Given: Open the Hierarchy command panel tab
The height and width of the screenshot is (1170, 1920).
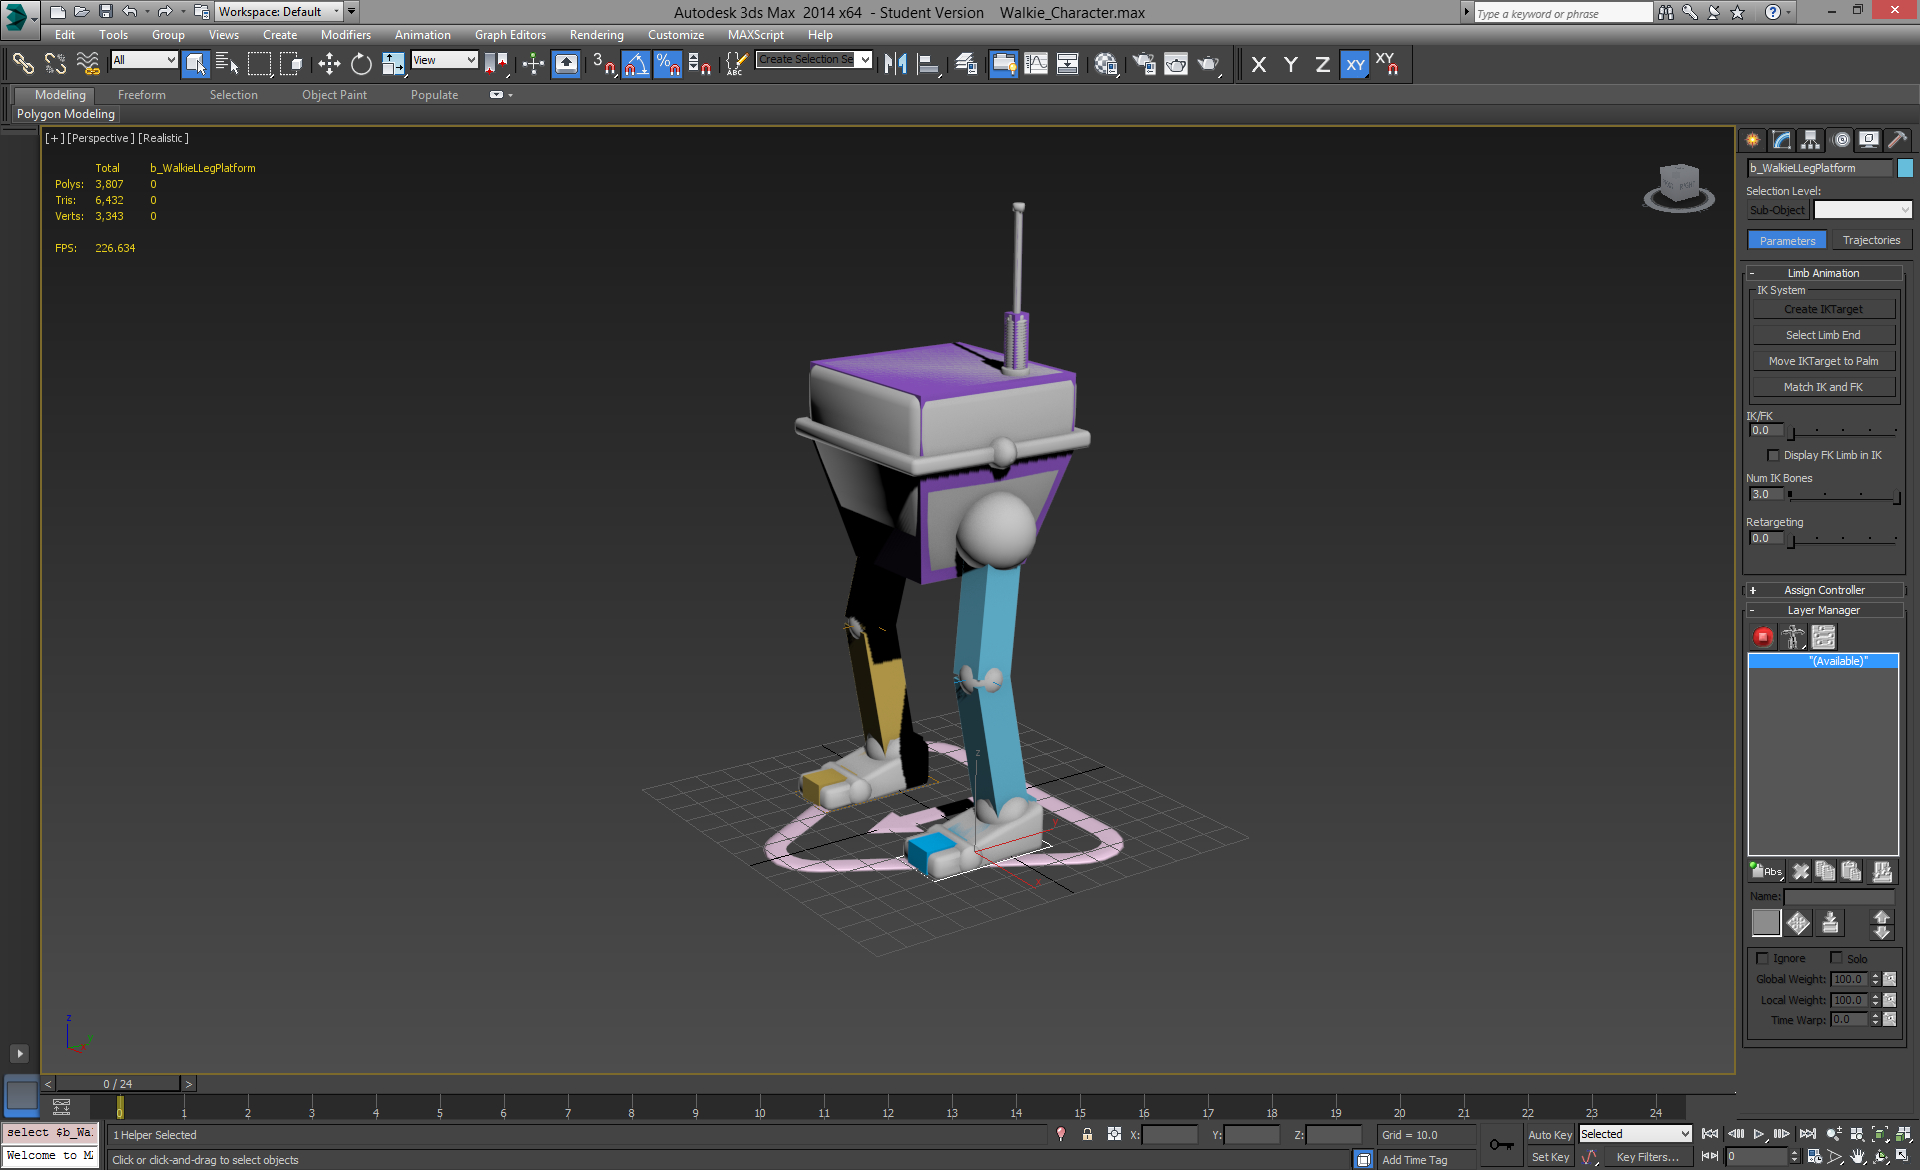Looking at the screenshot, I should coord(1811,140).
